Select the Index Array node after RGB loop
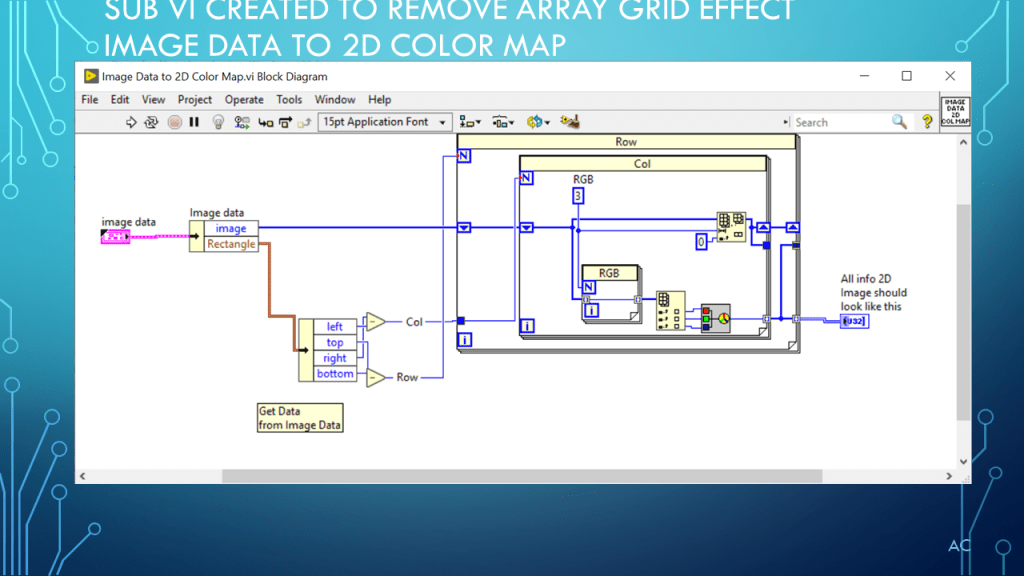The image size is (1024, 576). (670, 310)
